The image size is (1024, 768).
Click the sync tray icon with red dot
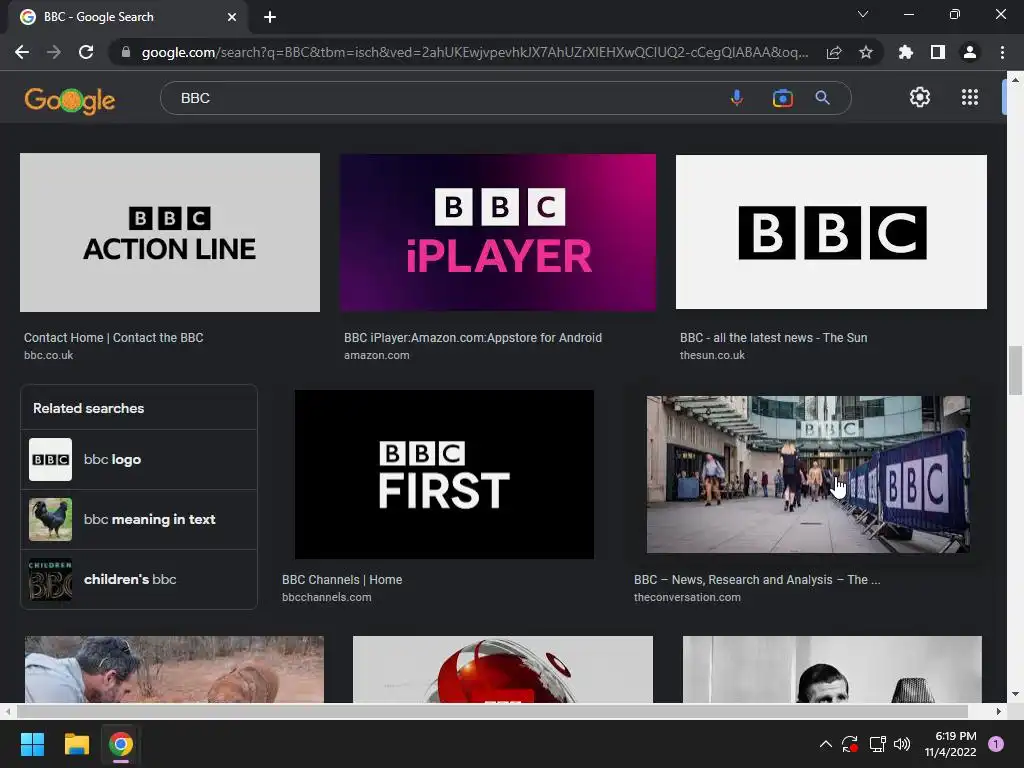850,744
